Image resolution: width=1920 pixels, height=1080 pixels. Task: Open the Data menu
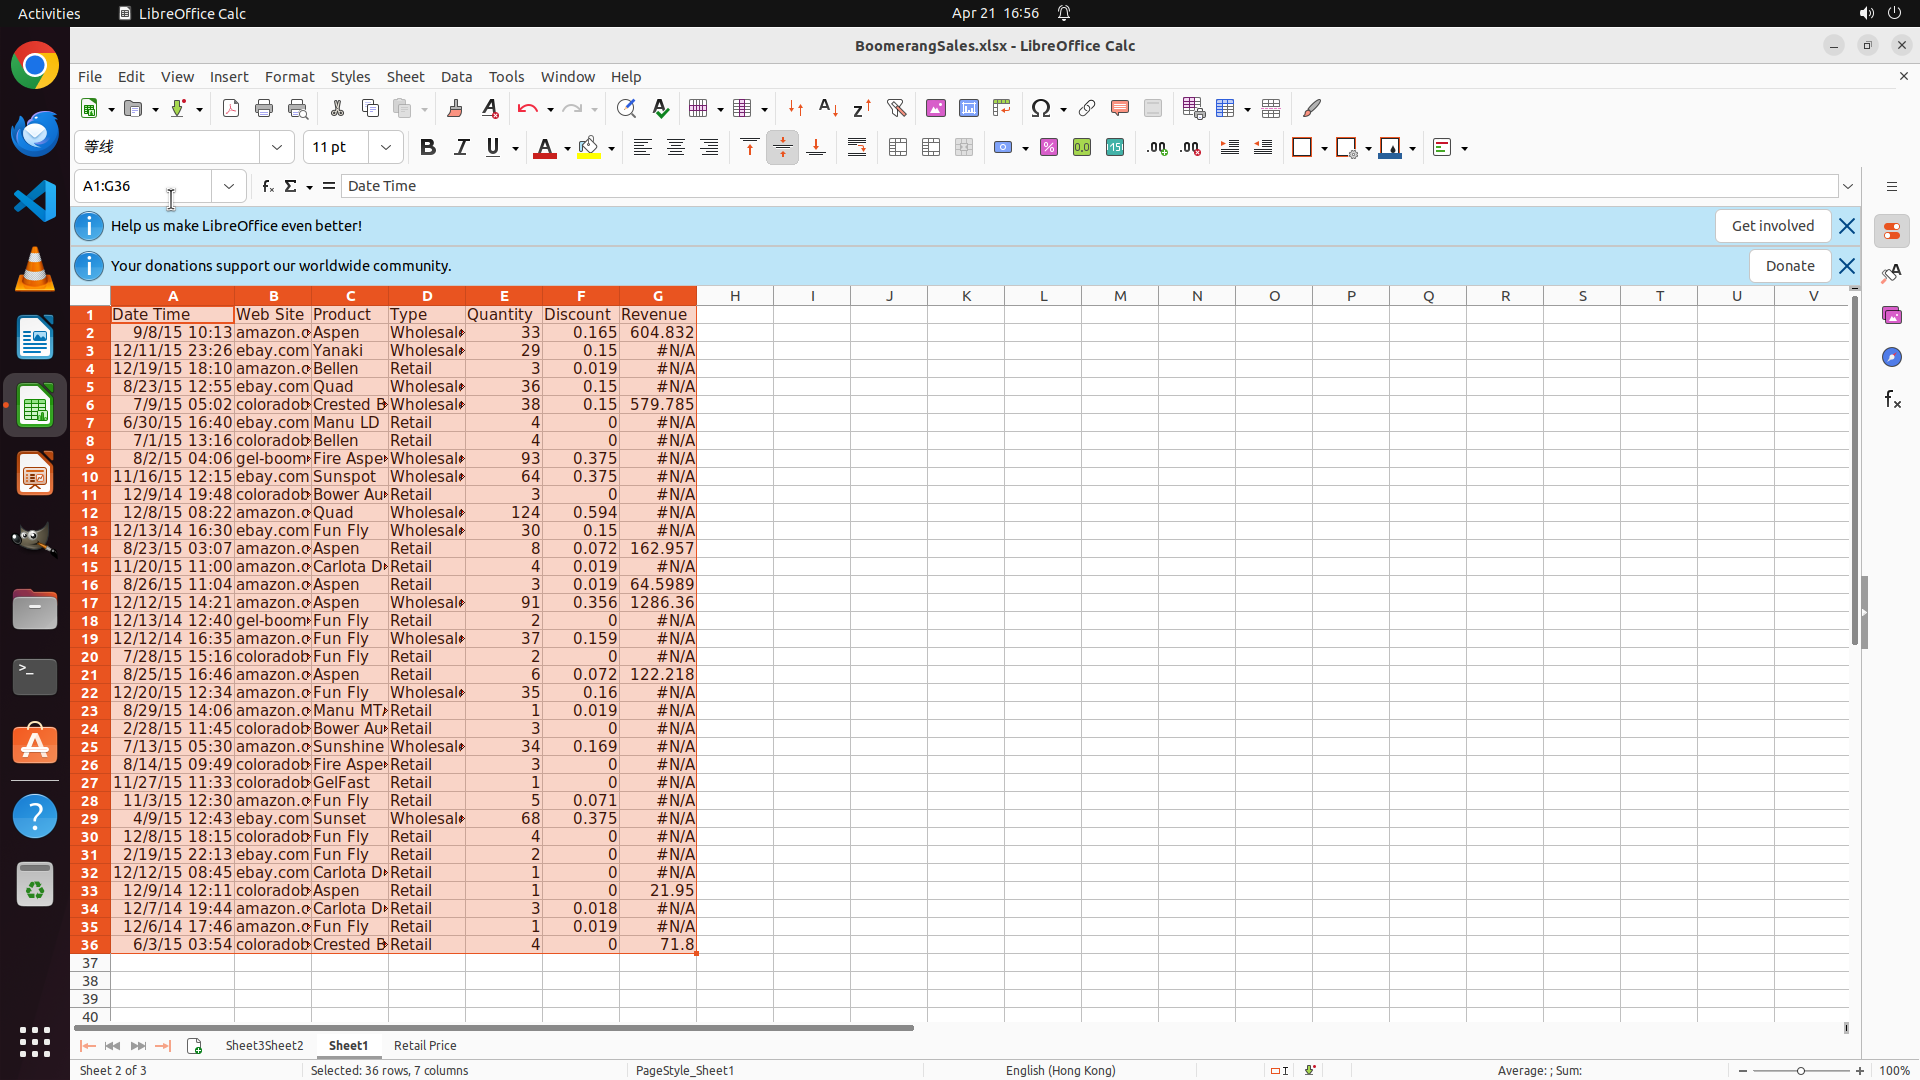tap(456, 77)
